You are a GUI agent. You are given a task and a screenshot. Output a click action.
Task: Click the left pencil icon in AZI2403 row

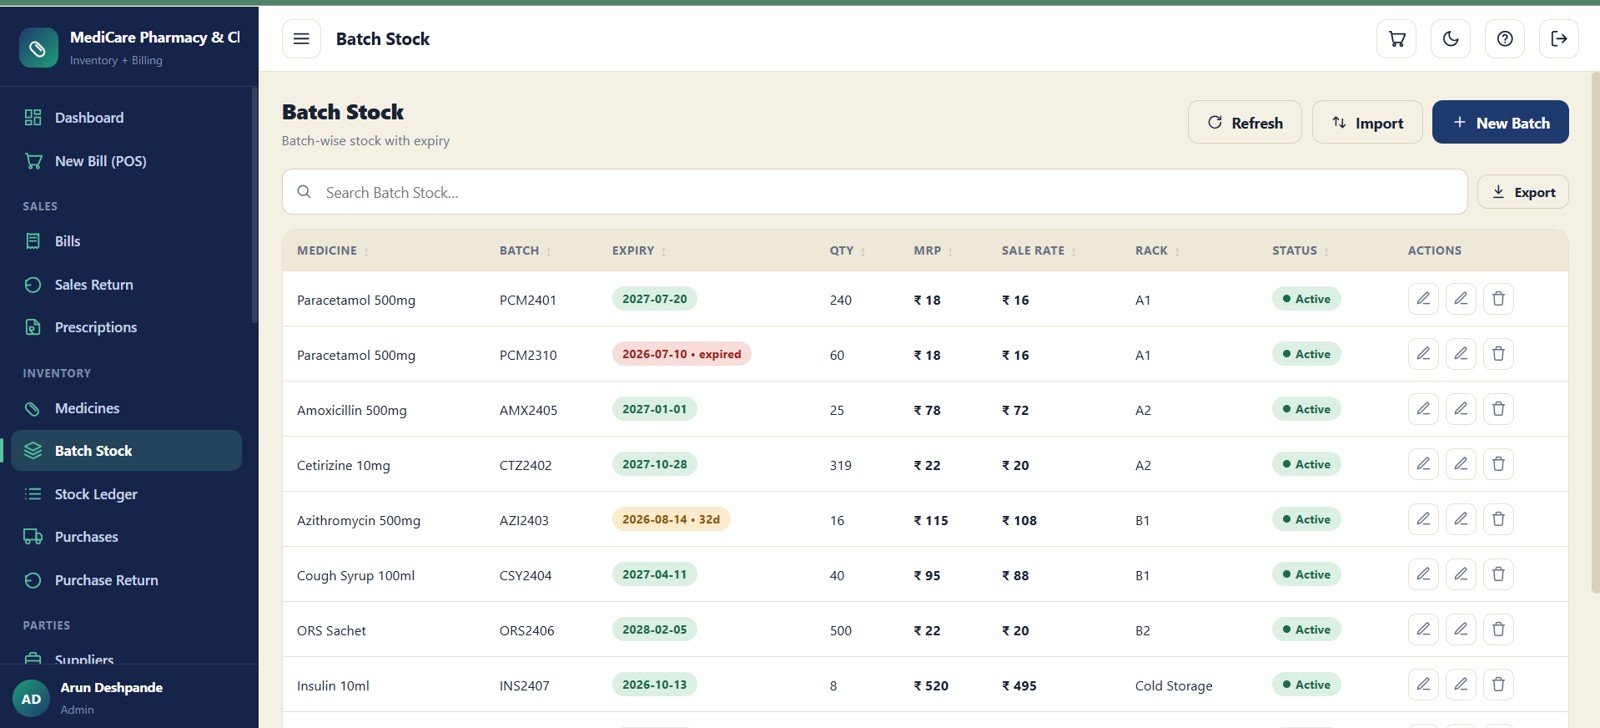point(1423,519)
